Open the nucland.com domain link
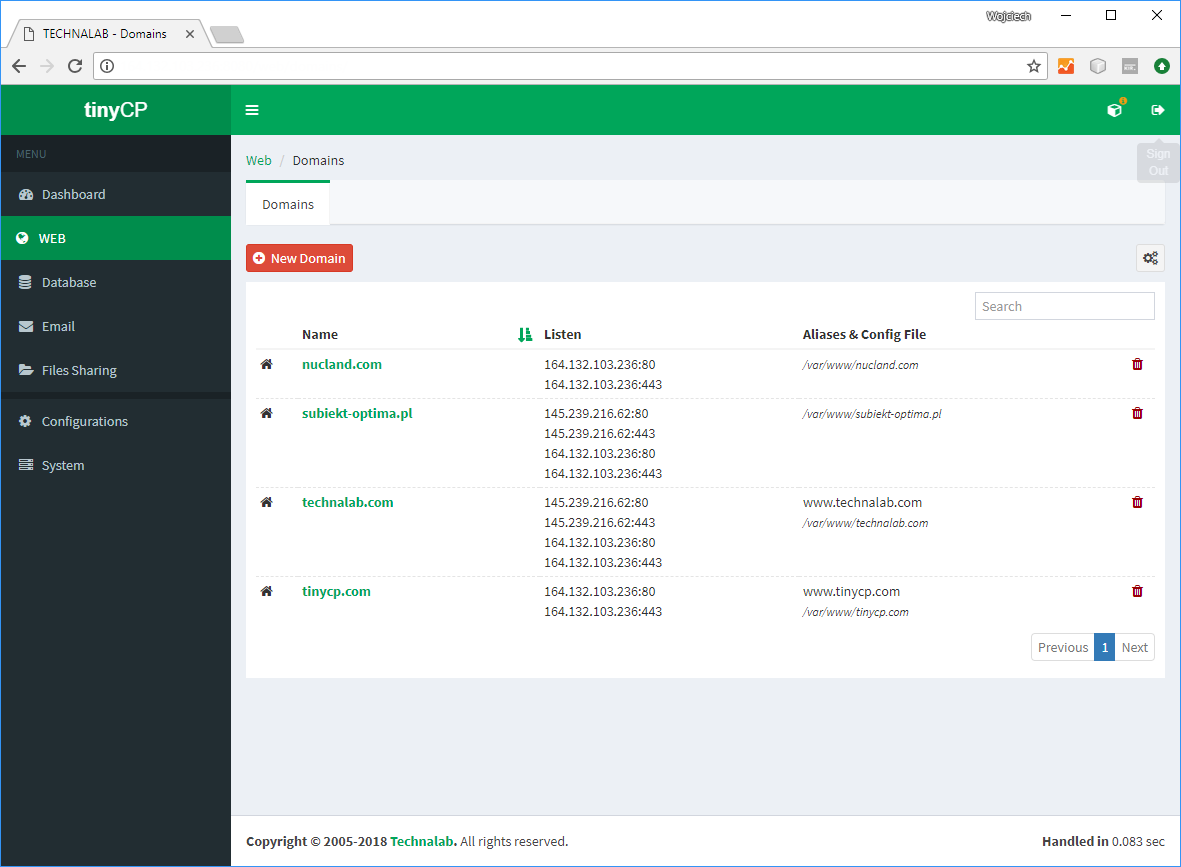The image size is (1181, 867). (342, 365)
